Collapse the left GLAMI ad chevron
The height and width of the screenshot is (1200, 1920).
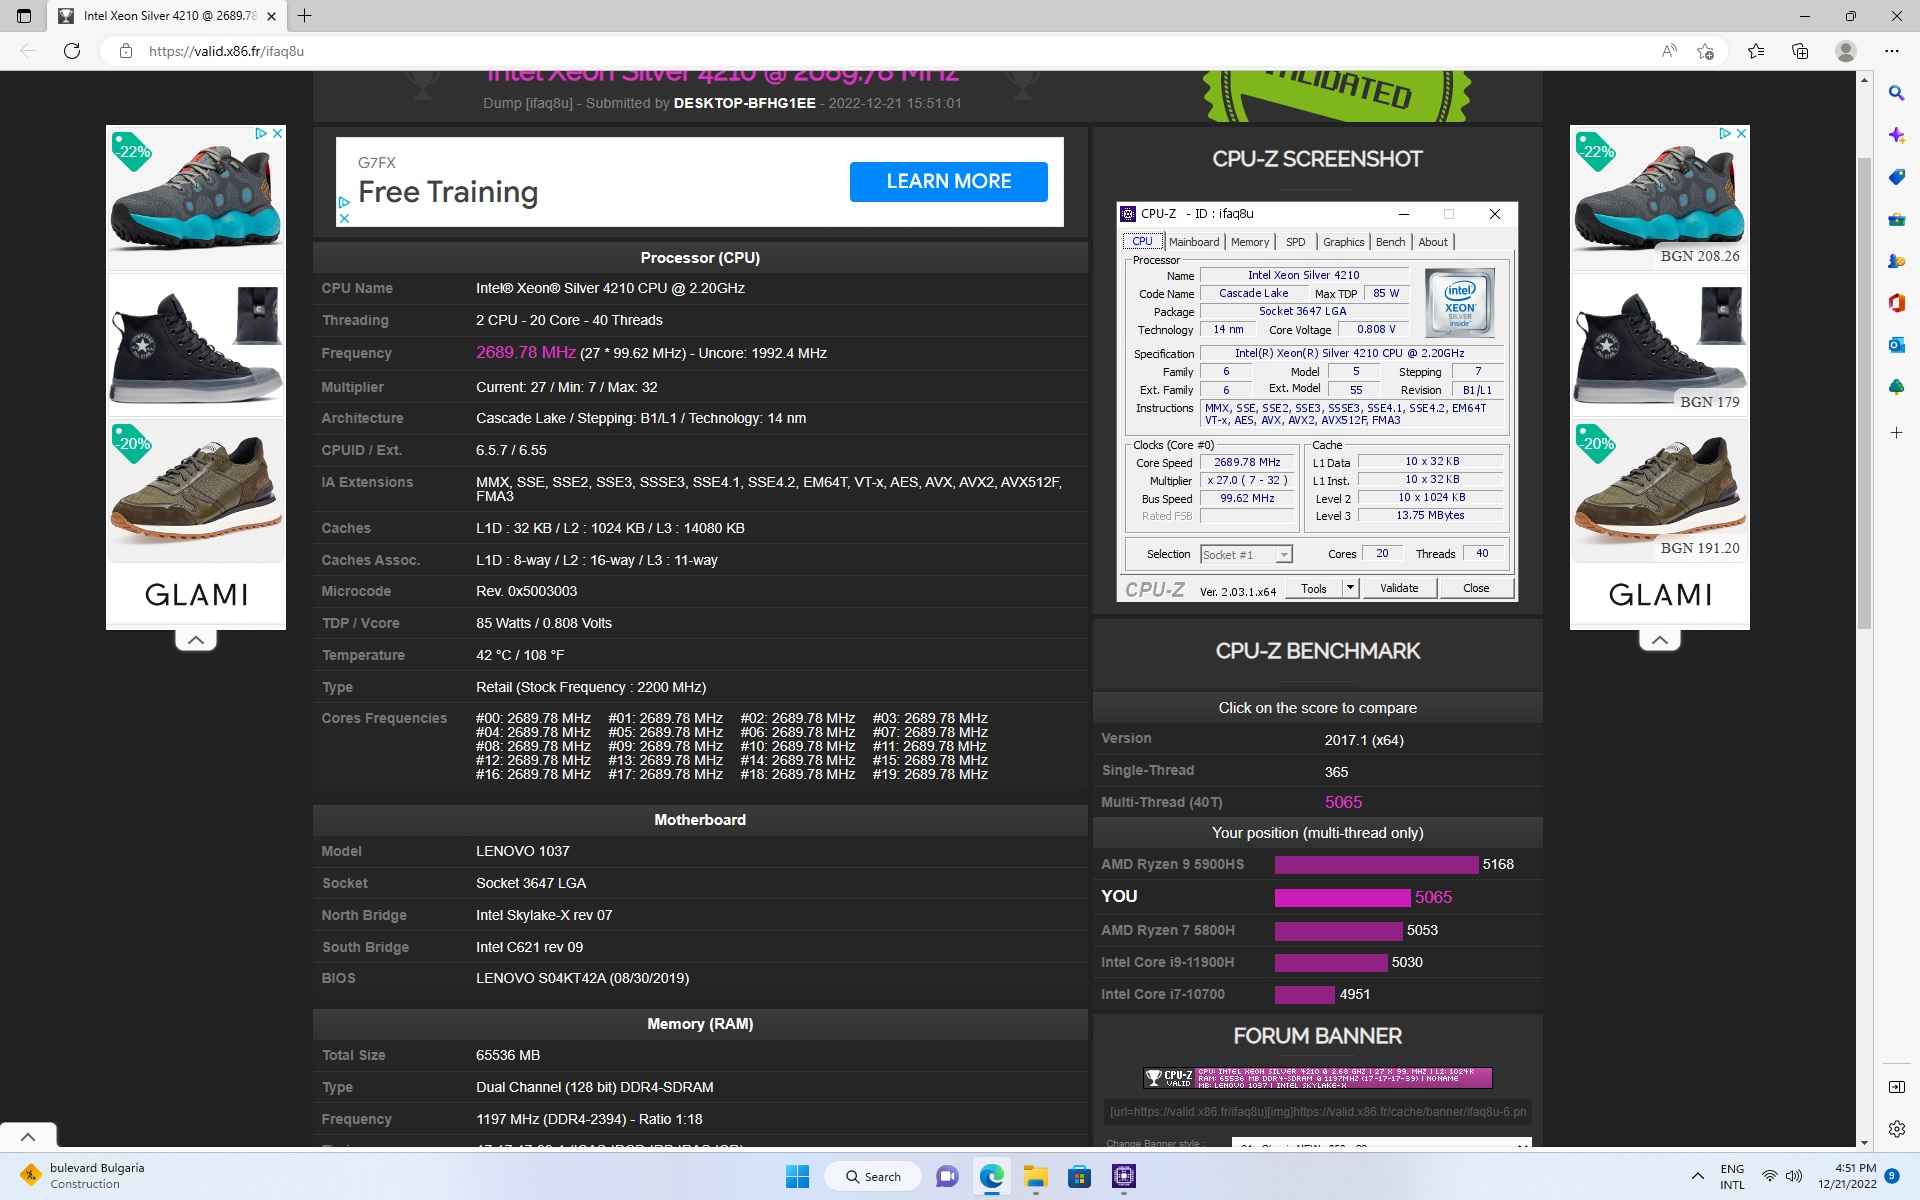(x=196, y=640)
